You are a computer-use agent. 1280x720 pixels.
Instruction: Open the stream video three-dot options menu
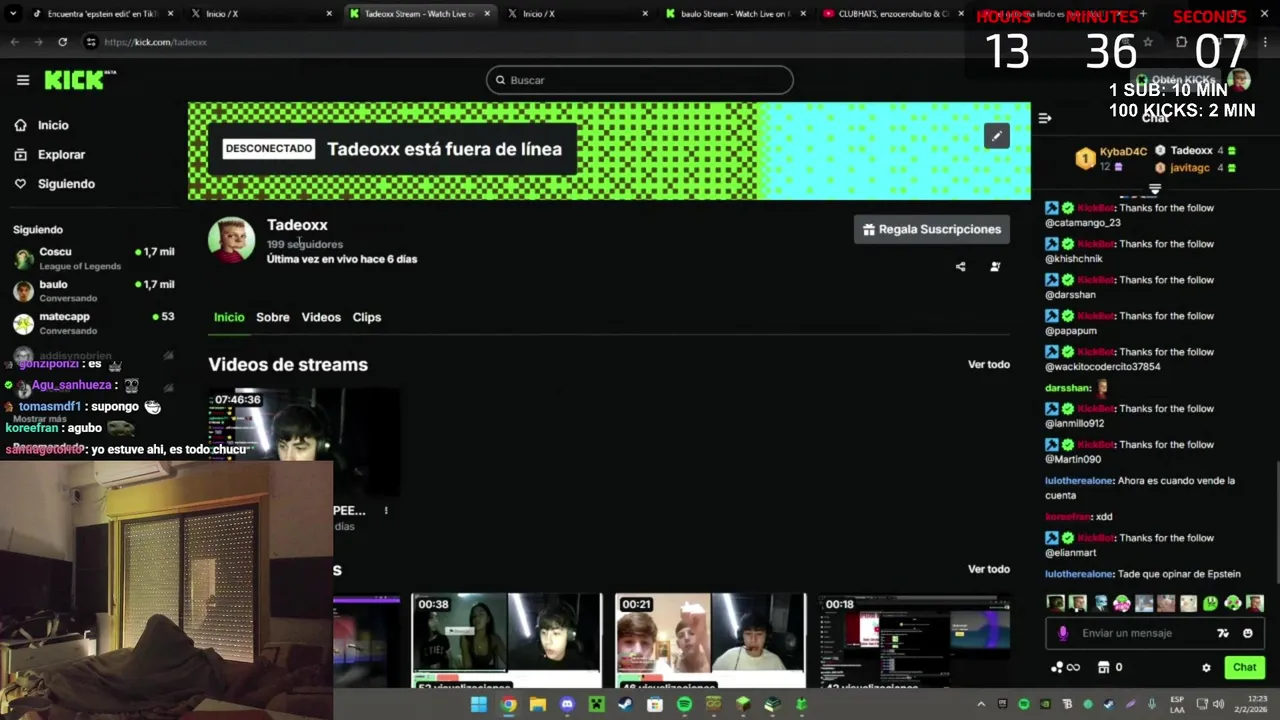click(386, 510)
